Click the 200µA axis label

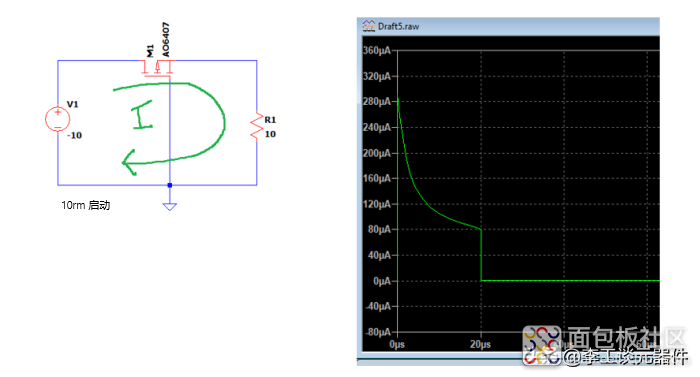377,153
